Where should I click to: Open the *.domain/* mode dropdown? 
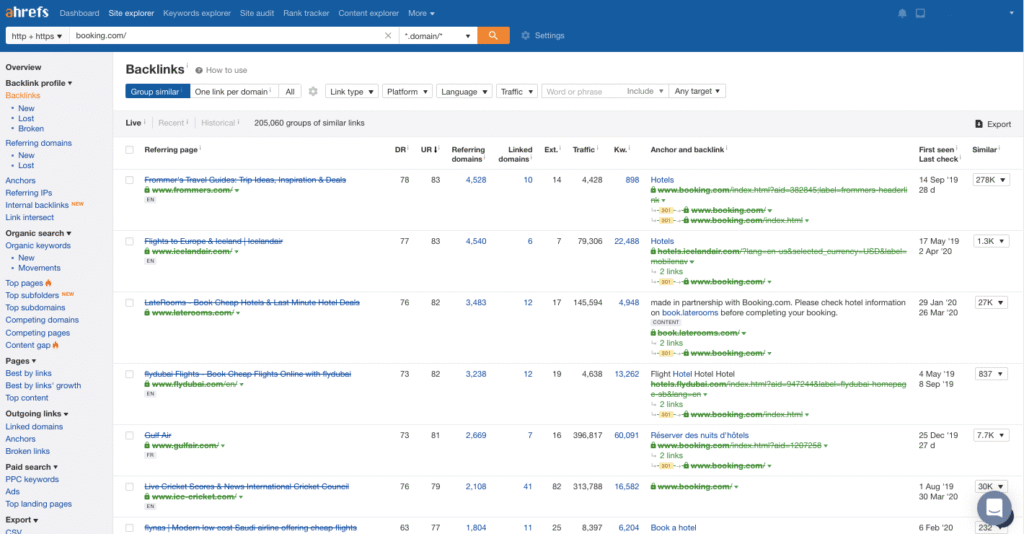(x=438, y=36)
